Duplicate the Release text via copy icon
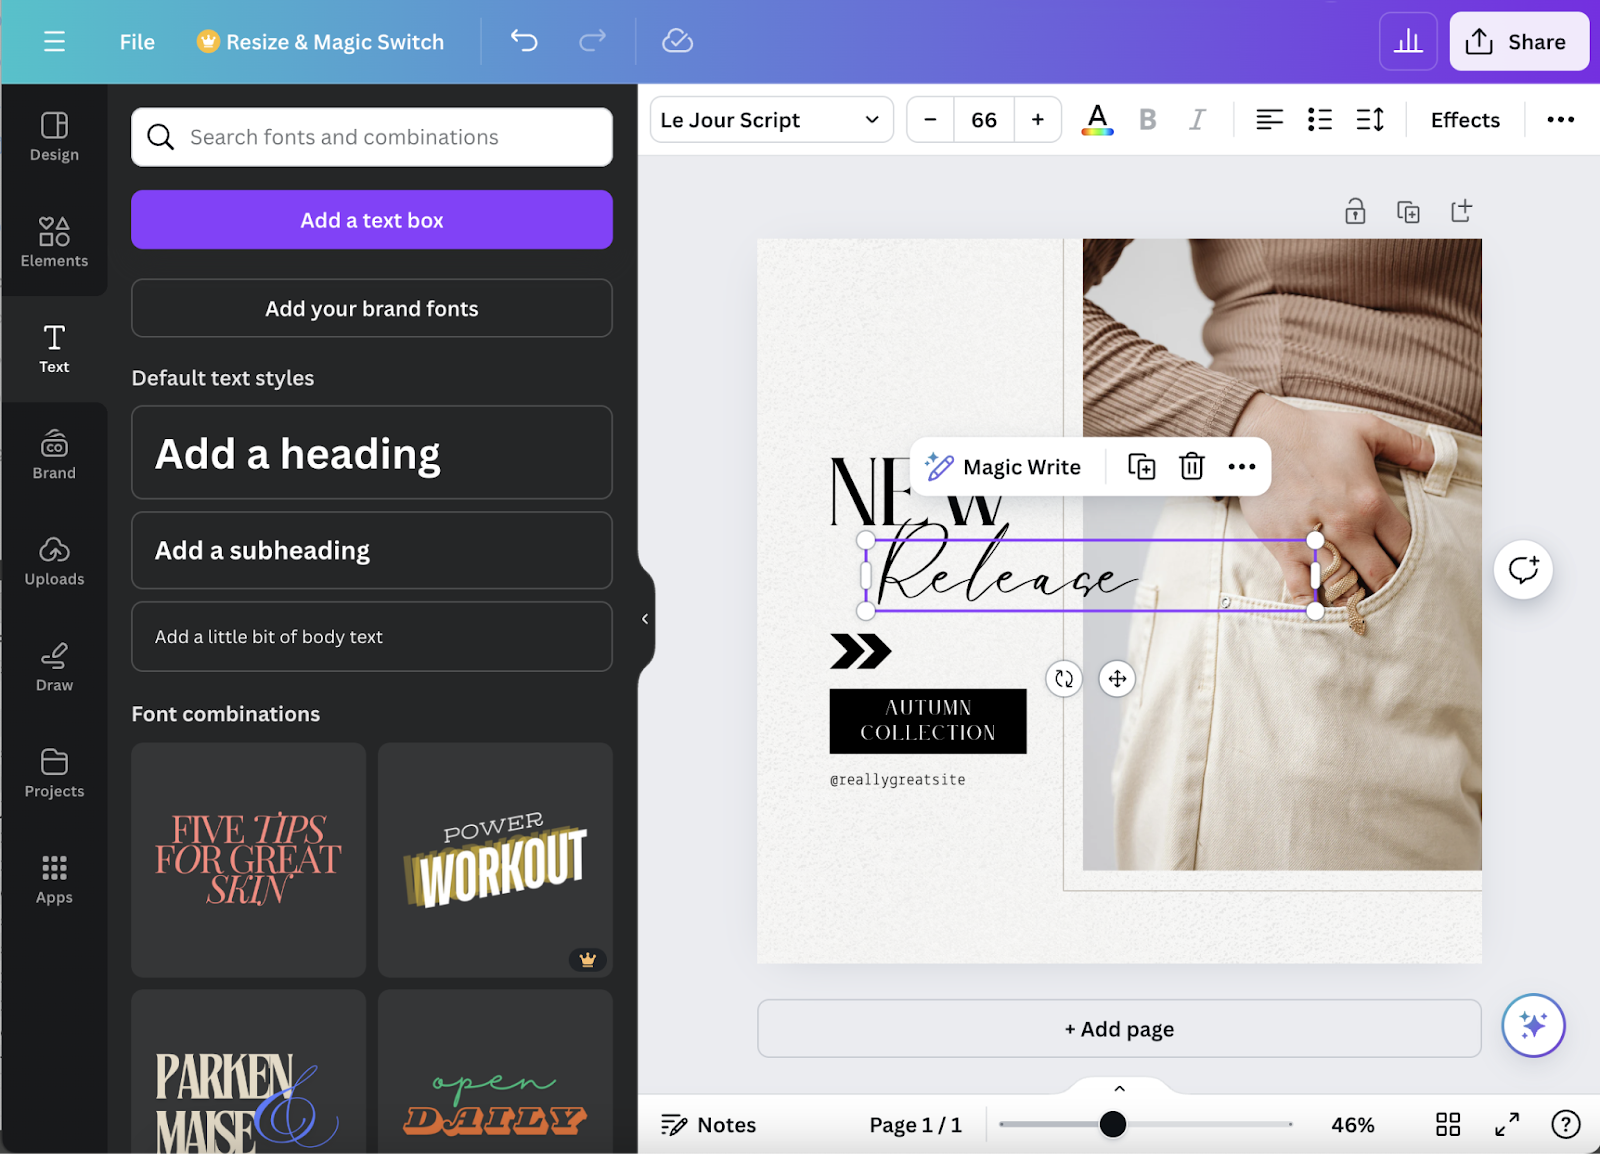This screenshot has width=1600, height=1154. click(x=1140, y=466)
